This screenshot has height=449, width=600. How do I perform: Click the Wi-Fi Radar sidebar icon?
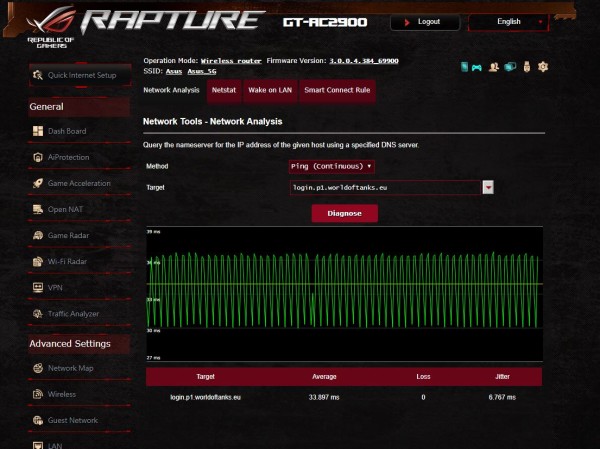(38, 261)
